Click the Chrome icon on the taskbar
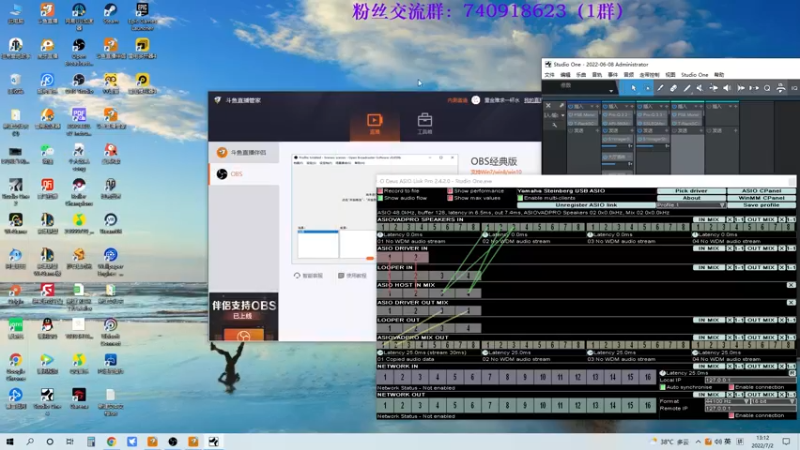 [111, 441]
